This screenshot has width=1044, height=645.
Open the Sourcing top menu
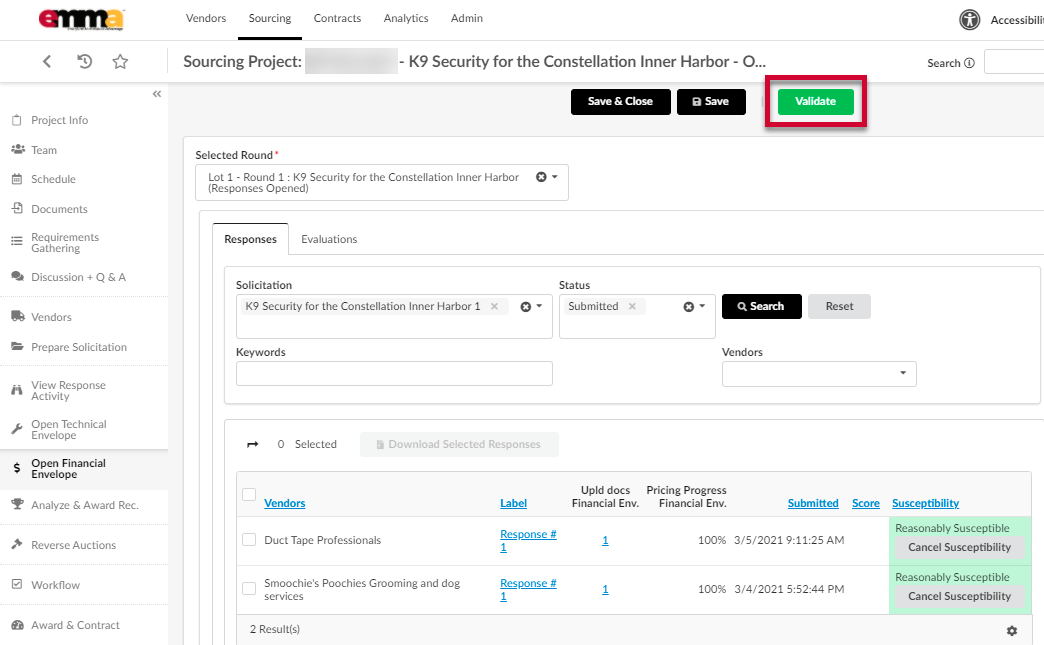270,18
